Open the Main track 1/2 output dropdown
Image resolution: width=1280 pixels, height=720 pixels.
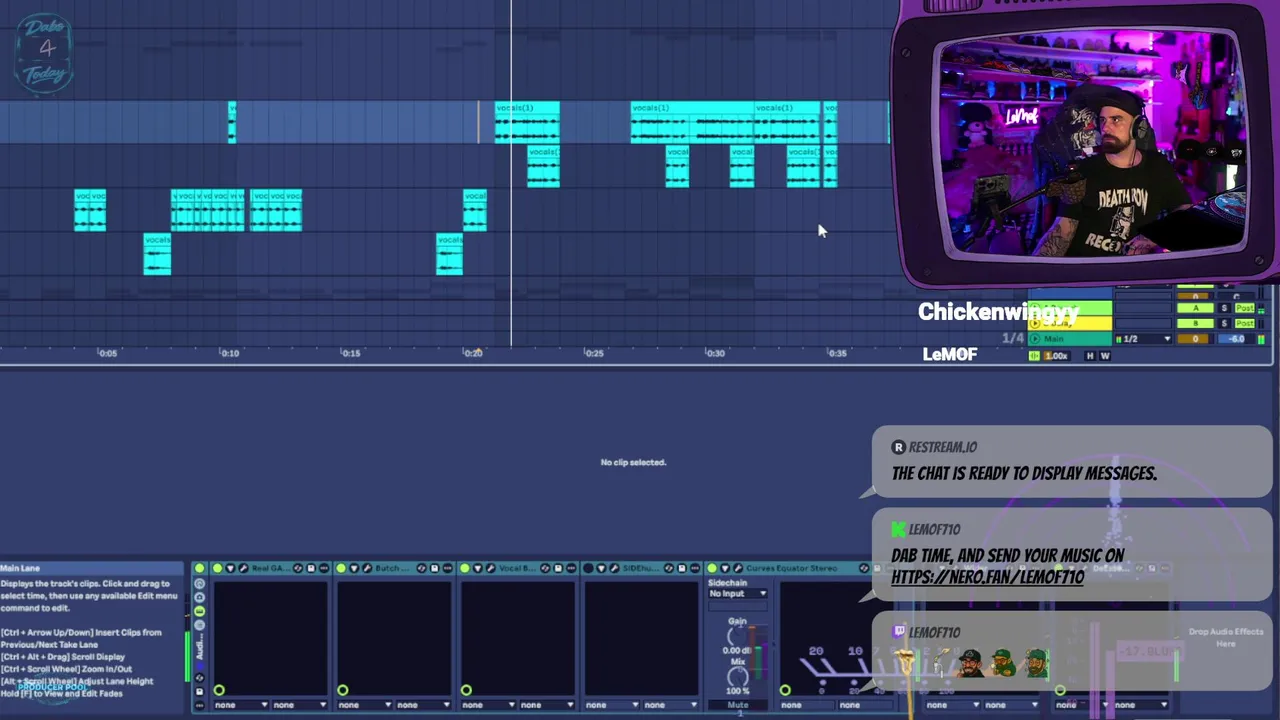pos(1143,339)
